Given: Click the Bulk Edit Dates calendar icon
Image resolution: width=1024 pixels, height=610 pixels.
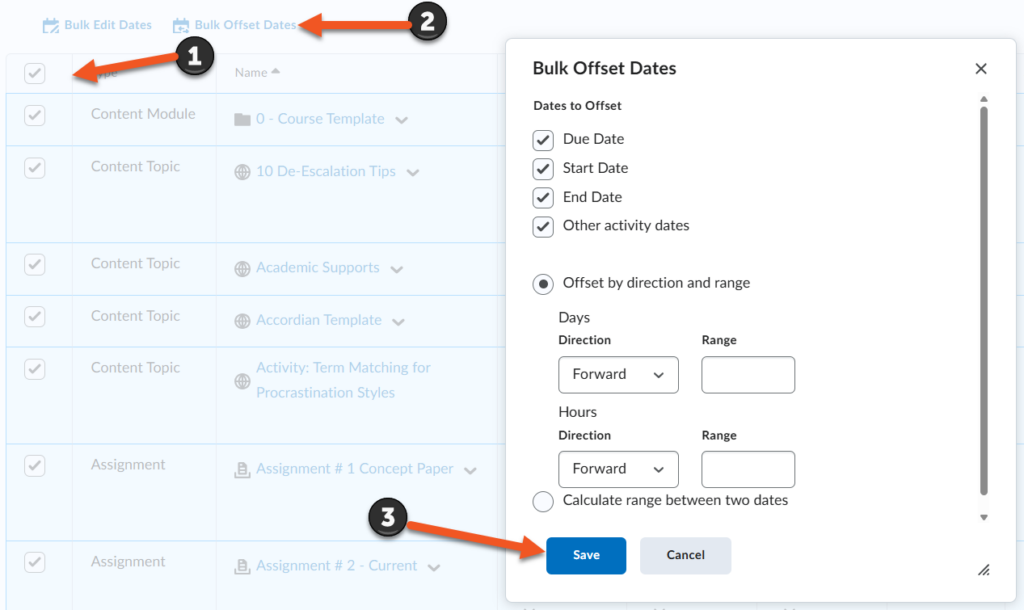Looking at the screenshot, I should (51, 25).
